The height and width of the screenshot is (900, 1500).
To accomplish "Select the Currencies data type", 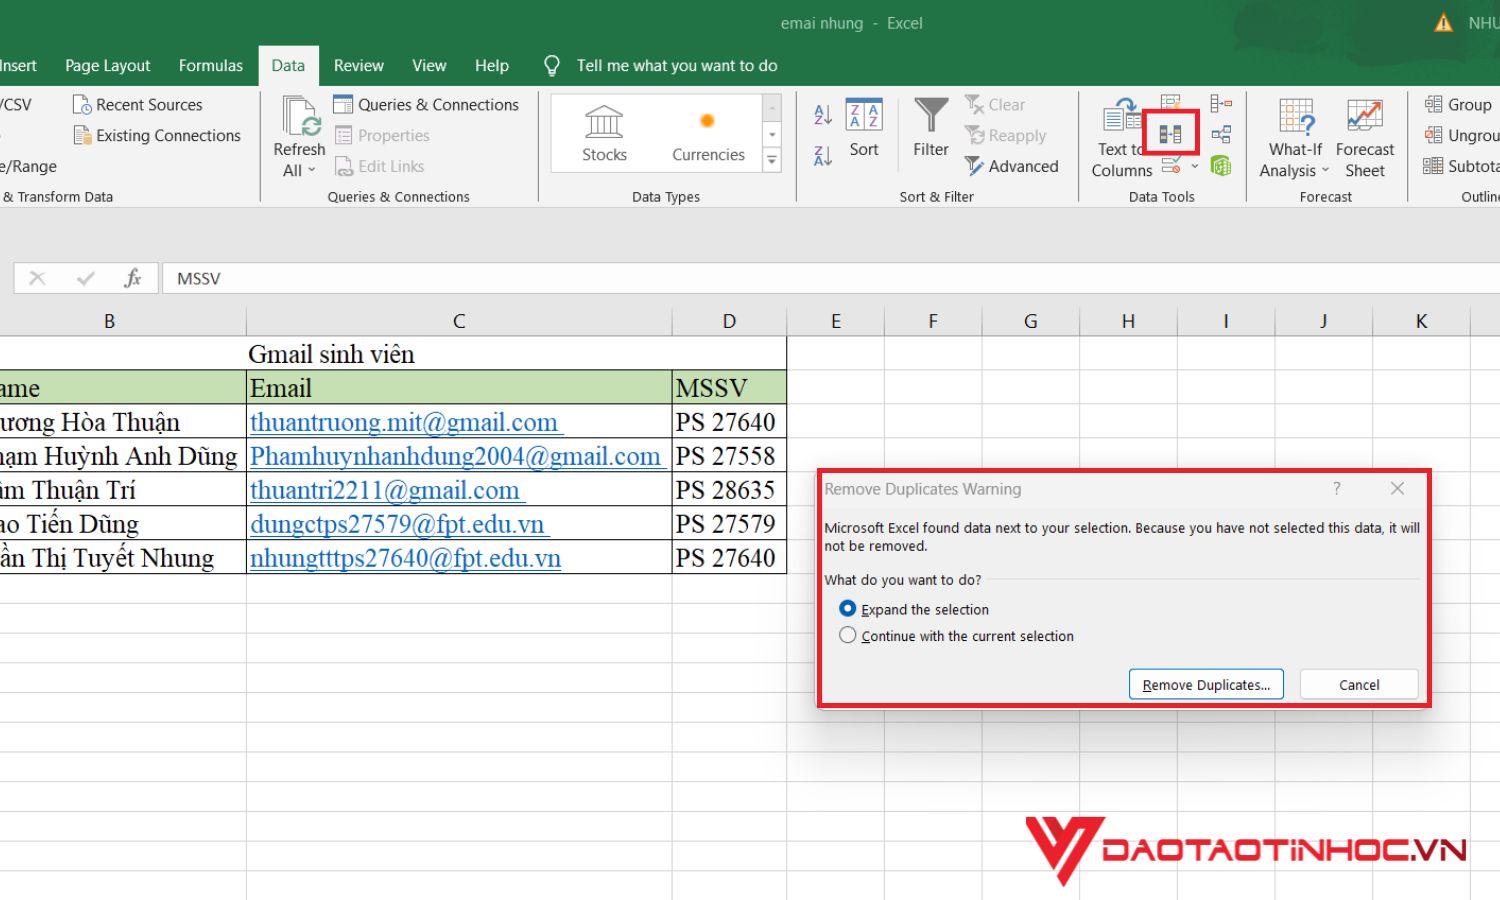I will point(708,133).
